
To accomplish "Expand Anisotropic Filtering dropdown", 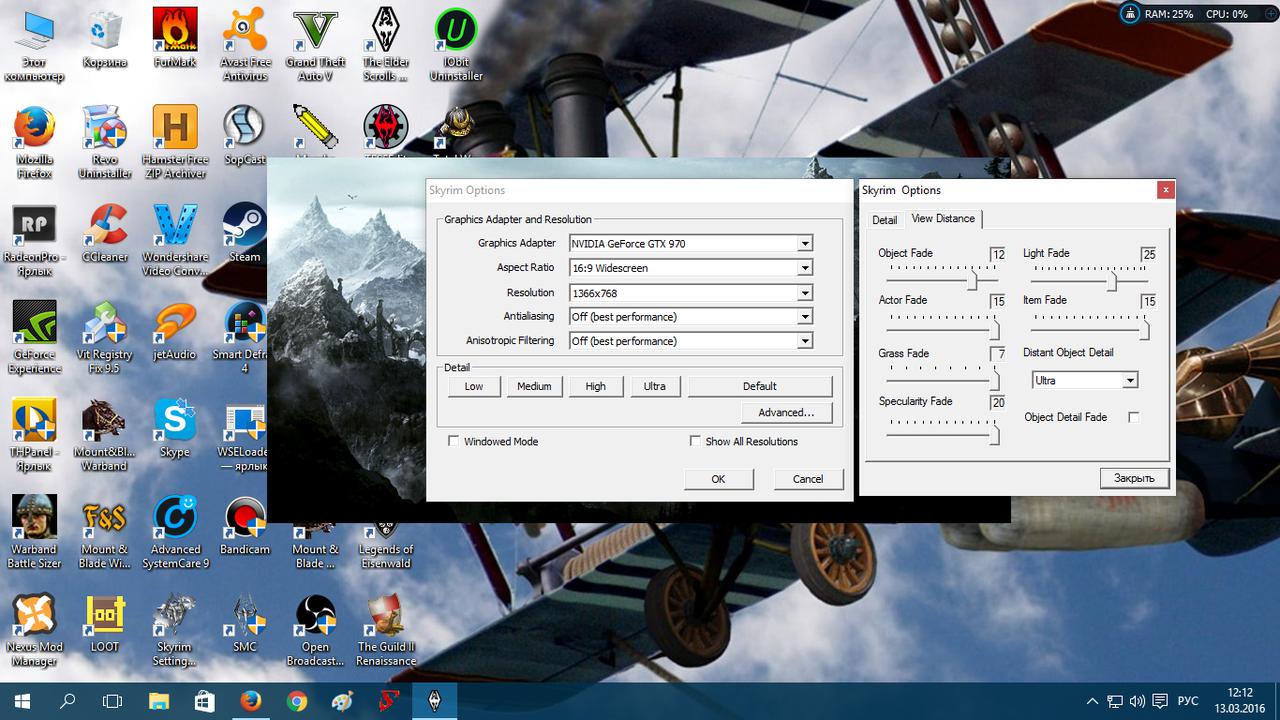I will pyautogui.click(x=804, y=341).
